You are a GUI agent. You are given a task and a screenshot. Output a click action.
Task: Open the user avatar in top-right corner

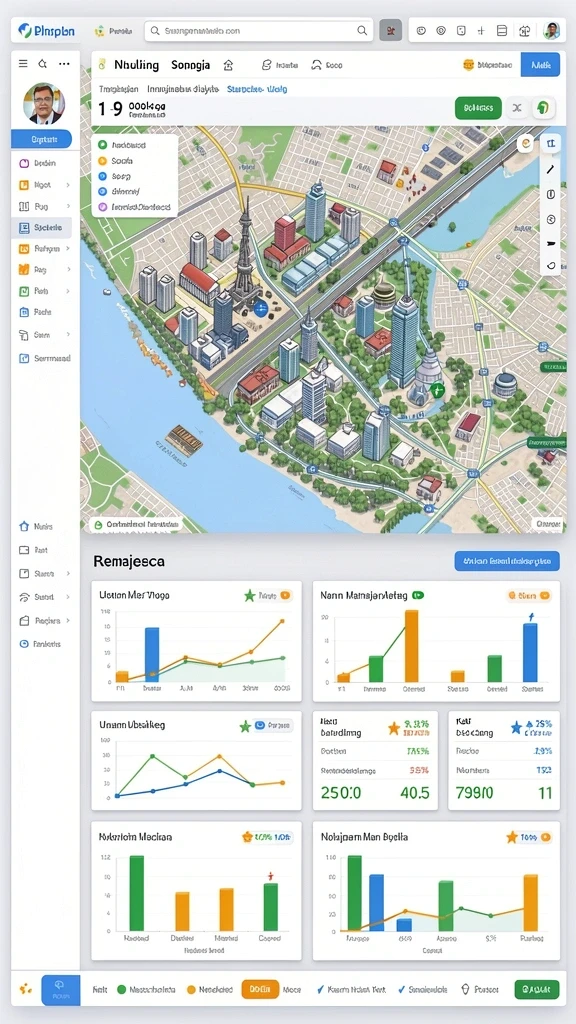552,30
